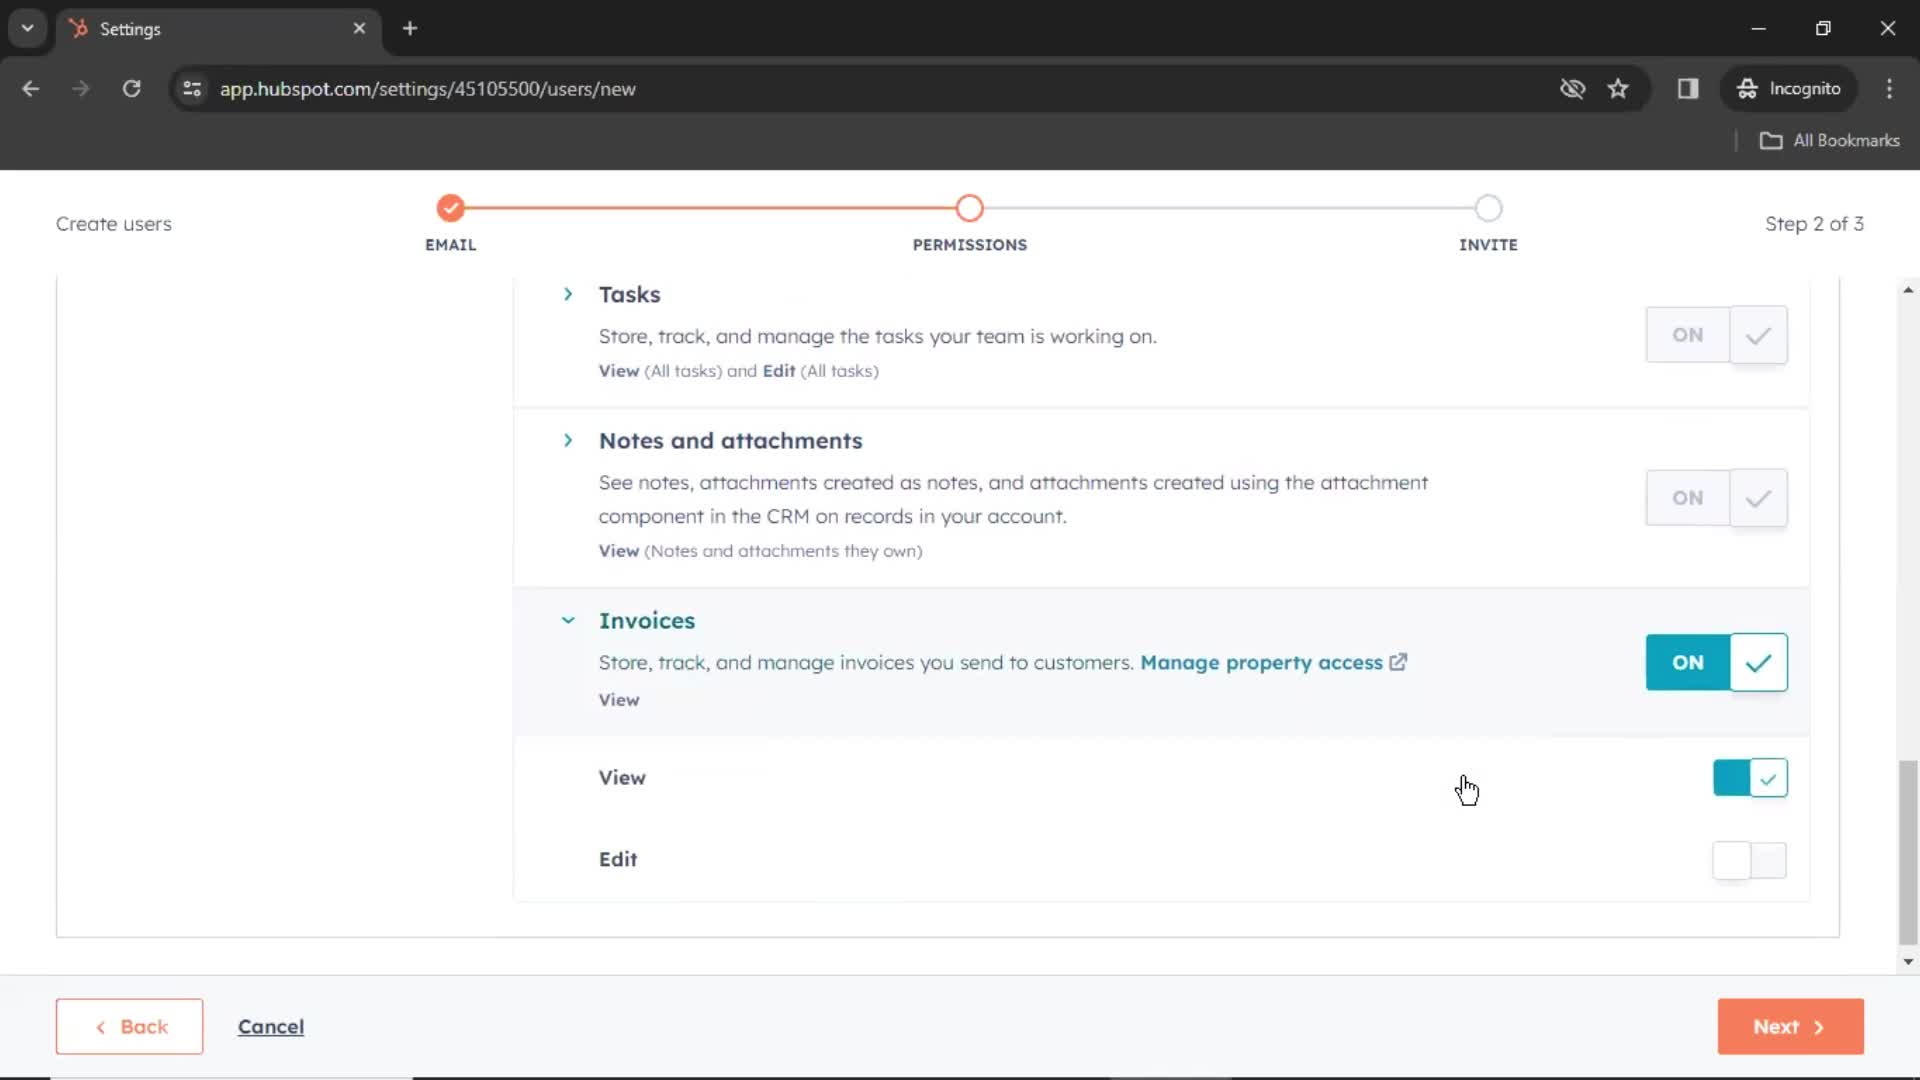Screen dimensions: 1920x1080
Task: Expand the Tasks section chevron
Action: coord(568,293)
